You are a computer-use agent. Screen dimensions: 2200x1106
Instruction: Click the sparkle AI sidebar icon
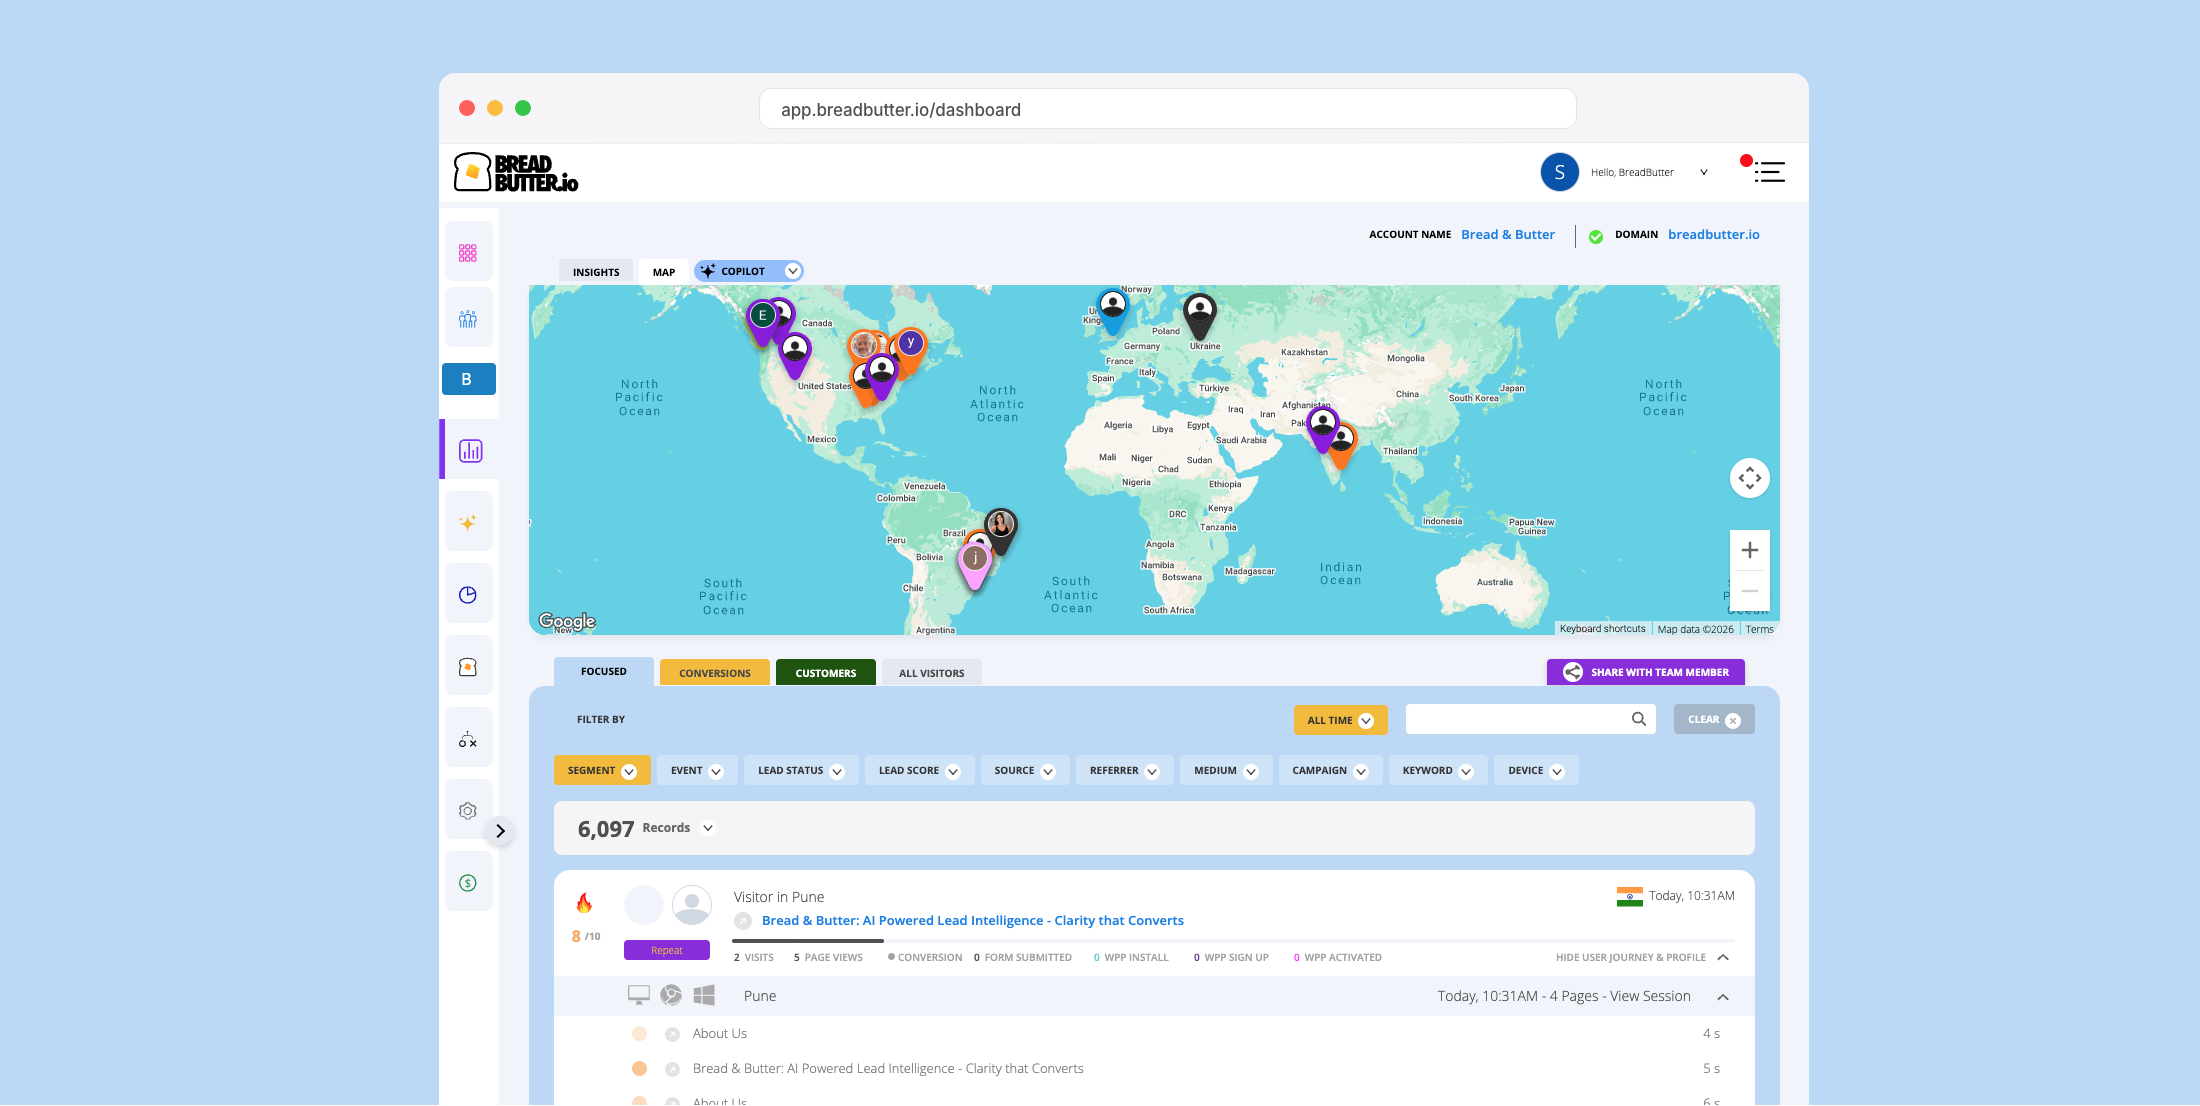pos(468,523)
